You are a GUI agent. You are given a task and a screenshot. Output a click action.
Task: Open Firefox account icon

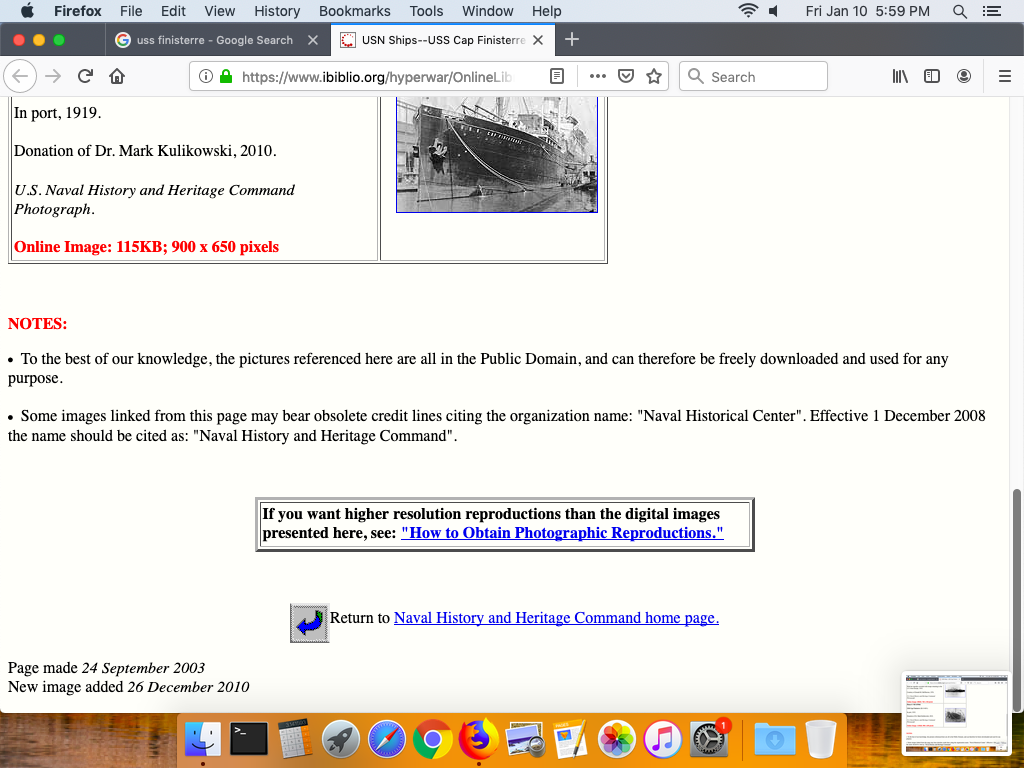coord(964,77)
